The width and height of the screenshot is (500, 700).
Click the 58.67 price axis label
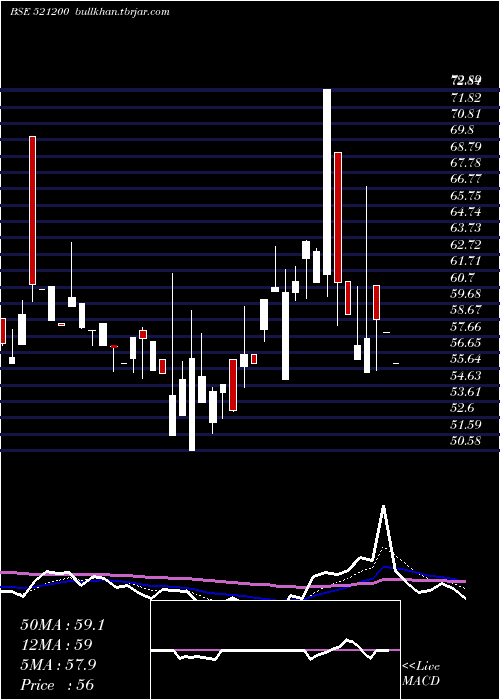[466, 310]
